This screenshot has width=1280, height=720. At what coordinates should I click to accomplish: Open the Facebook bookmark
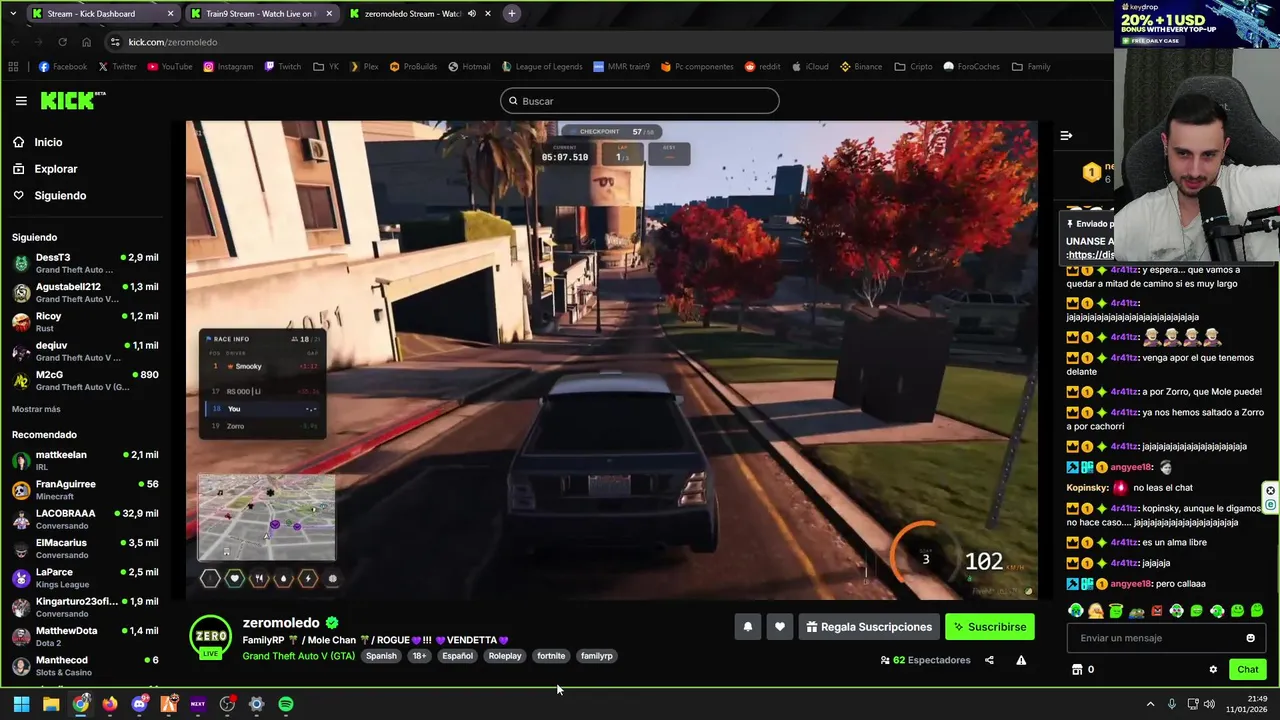63,67
